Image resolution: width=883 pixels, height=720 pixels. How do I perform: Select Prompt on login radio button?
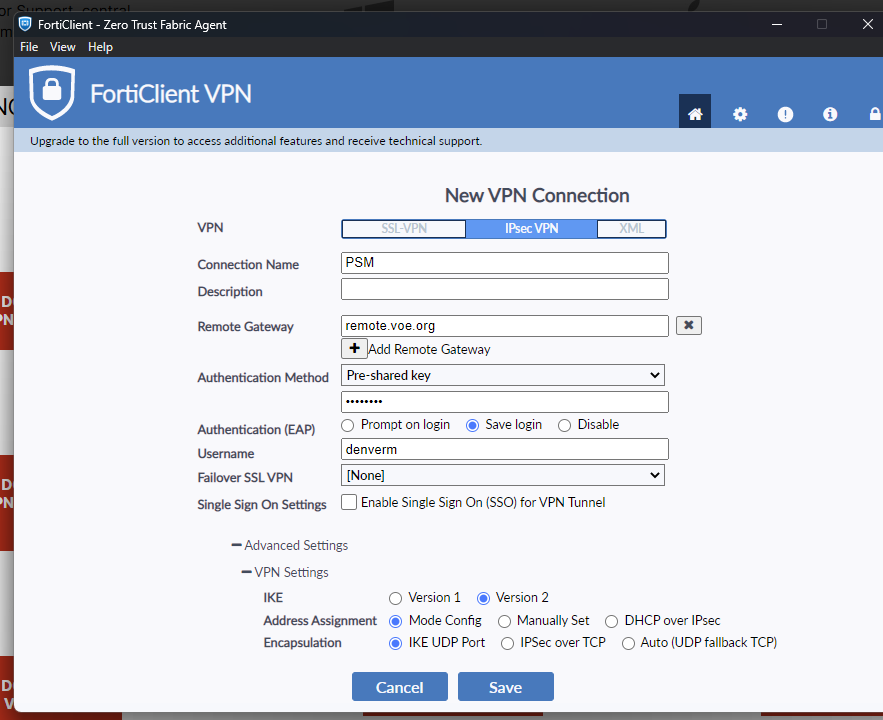[x=347, y=425]
